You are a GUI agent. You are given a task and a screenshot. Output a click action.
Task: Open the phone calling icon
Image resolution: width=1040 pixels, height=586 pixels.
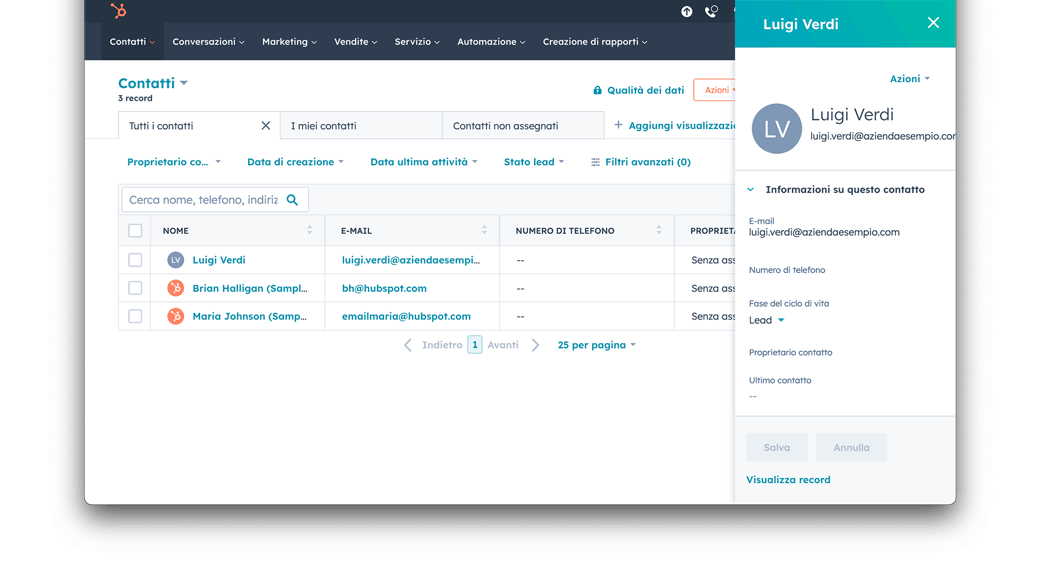pyautogui.click(x=711, y=12)
